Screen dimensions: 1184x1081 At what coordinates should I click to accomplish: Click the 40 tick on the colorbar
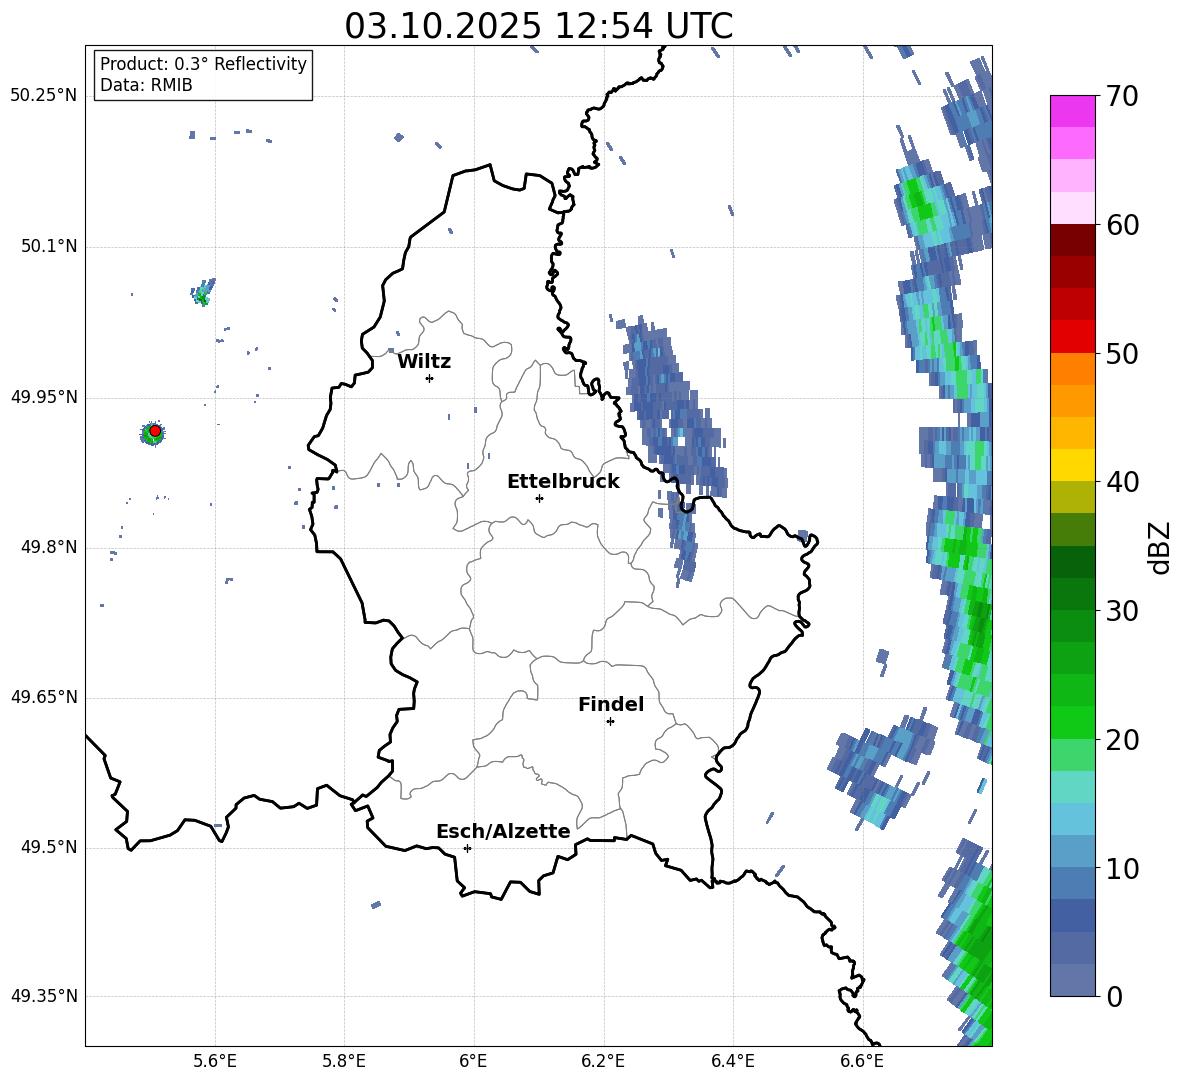click(x=1122, y=482)
